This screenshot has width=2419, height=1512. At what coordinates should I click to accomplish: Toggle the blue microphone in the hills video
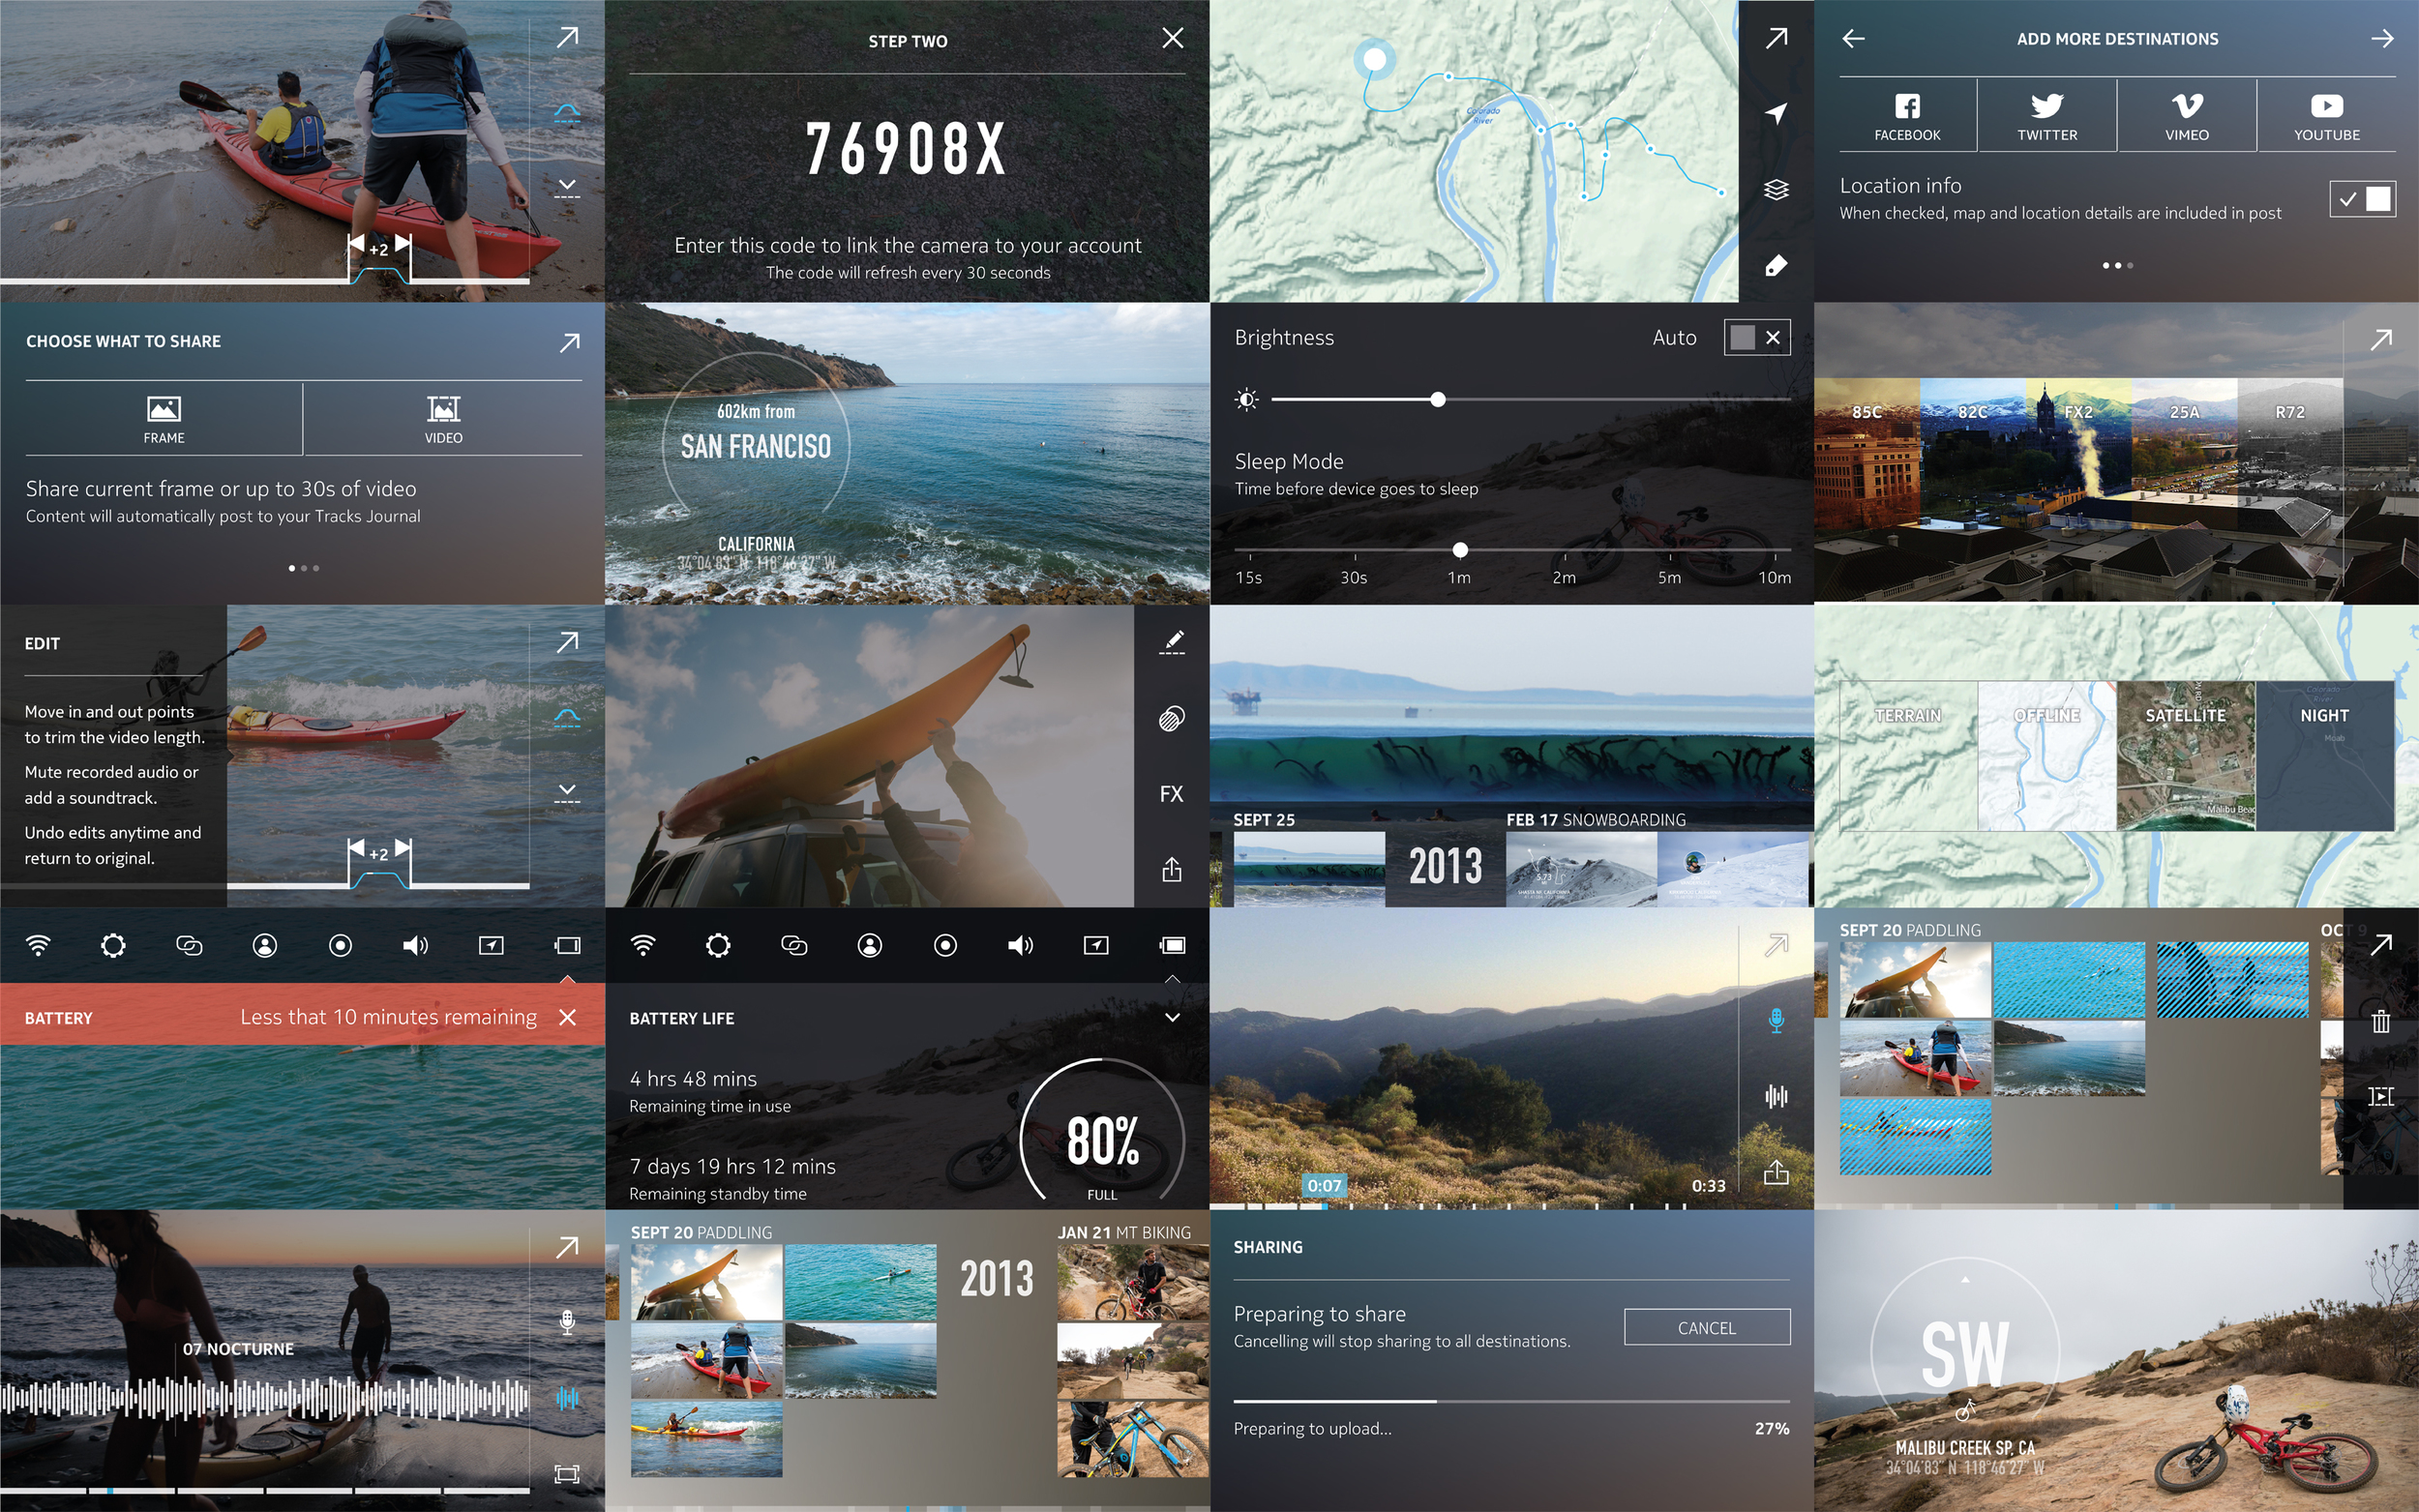click(1776, 1020)
